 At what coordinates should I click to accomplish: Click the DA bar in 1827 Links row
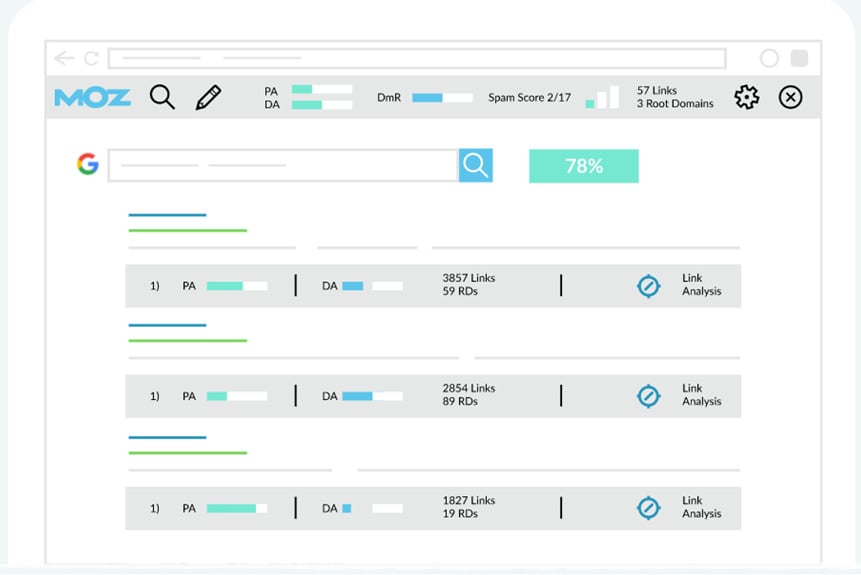click(372, 509)
